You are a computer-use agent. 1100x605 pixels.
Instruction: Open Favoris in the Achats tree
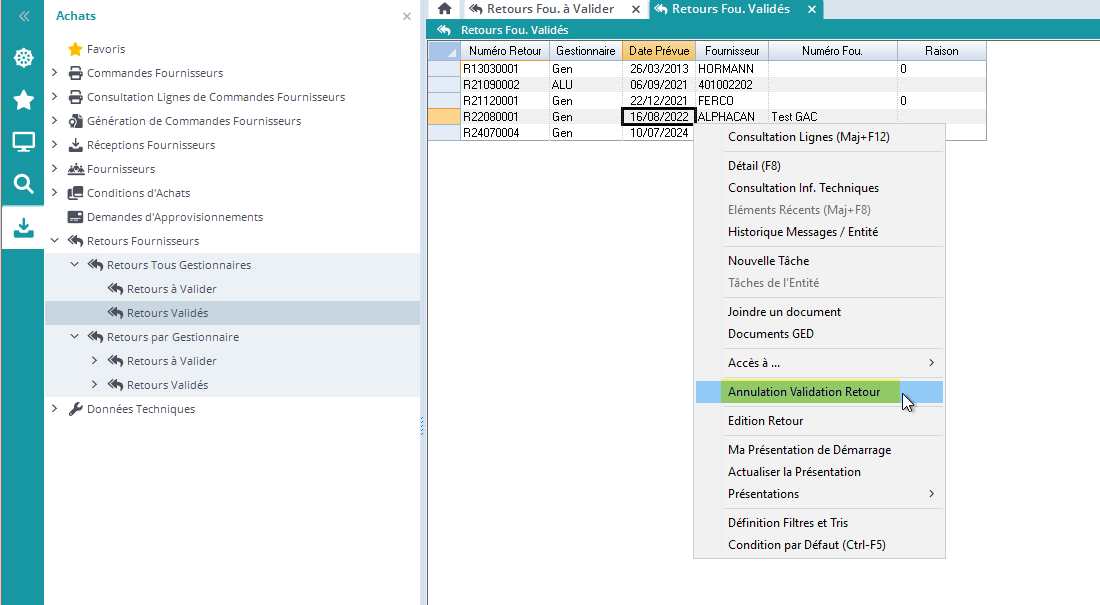click(105, 49)
